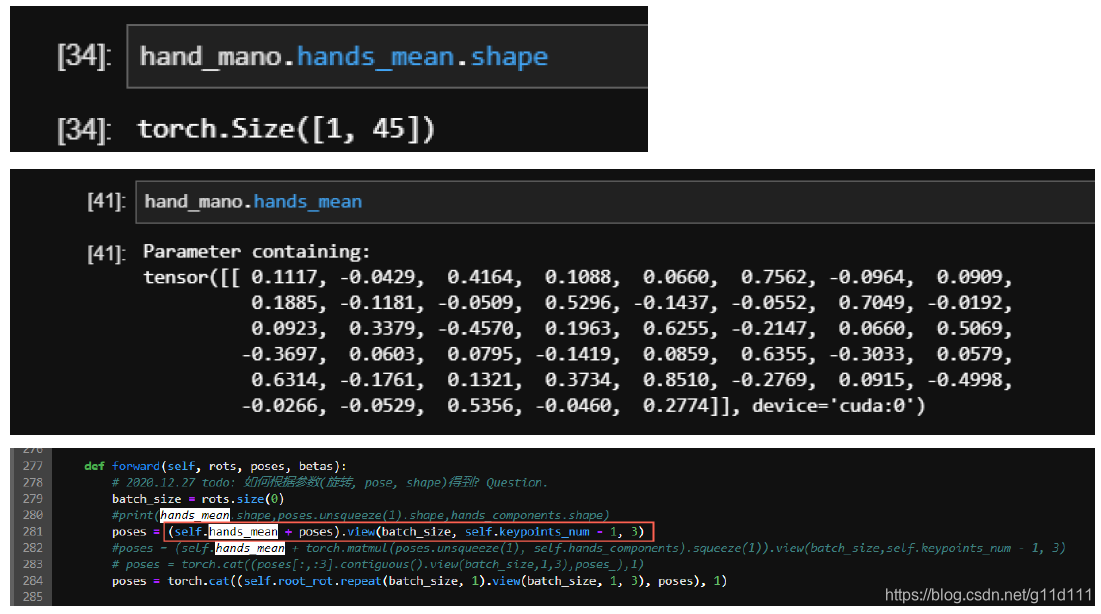Click the [41]: prompt beside the hand_mano.hands_mean input
This screenshot has height=614, width=1101.
coord(107,202)
